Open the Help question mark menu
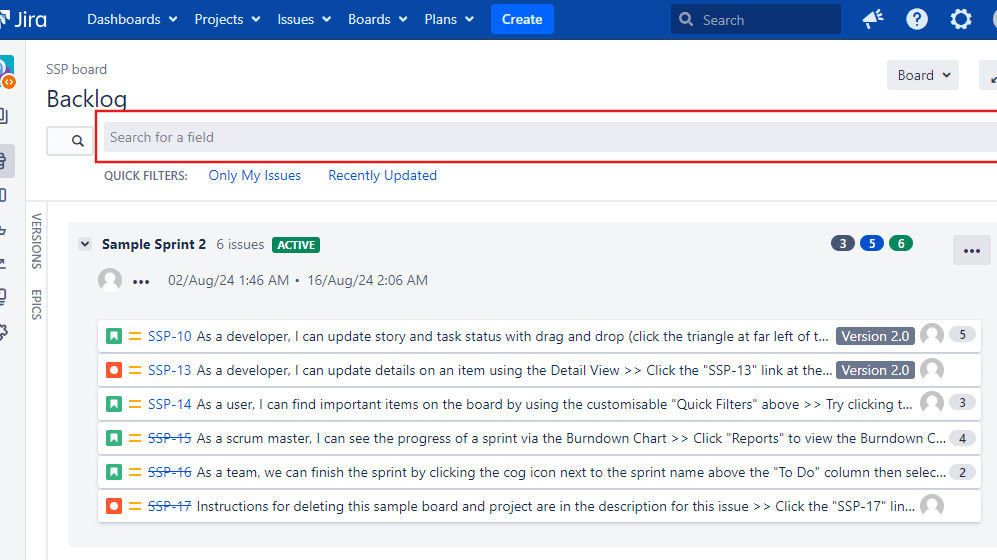This screenshot has height=560, width=997. [916, 20]
